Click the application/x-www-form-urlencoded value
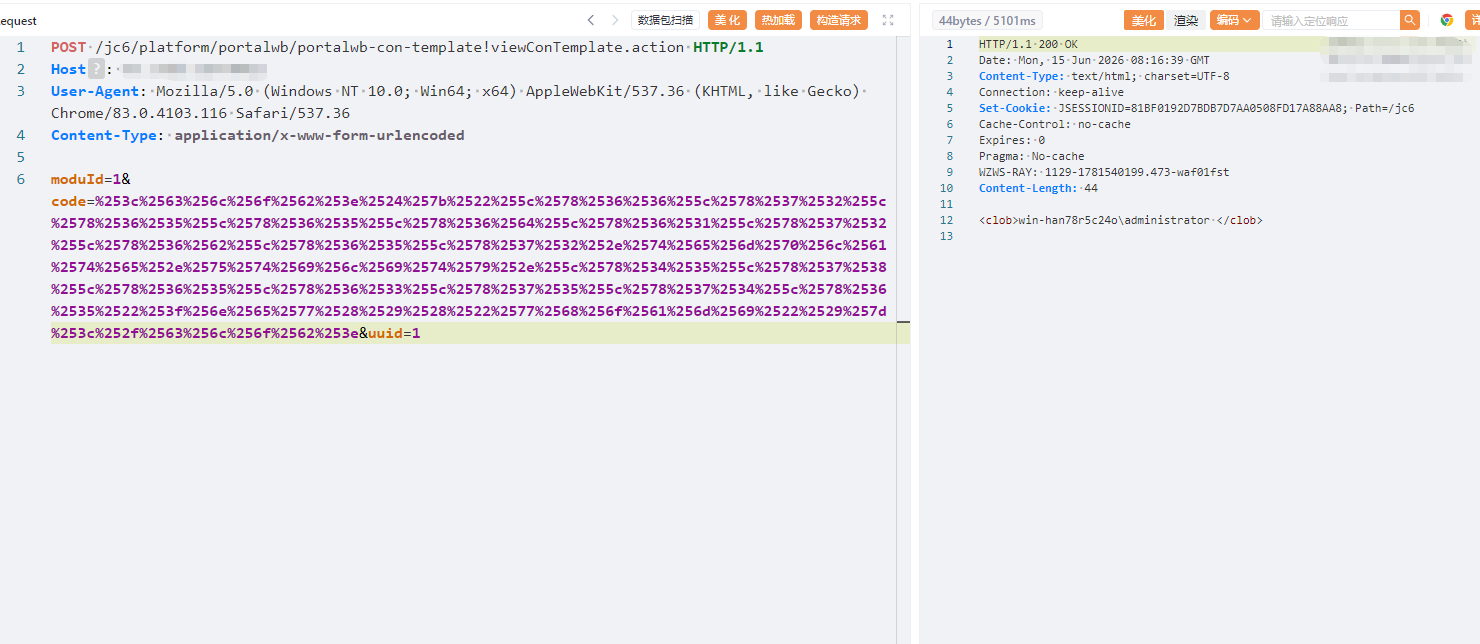The width and height of the screenshot is (1480, 644). [319, 135]
